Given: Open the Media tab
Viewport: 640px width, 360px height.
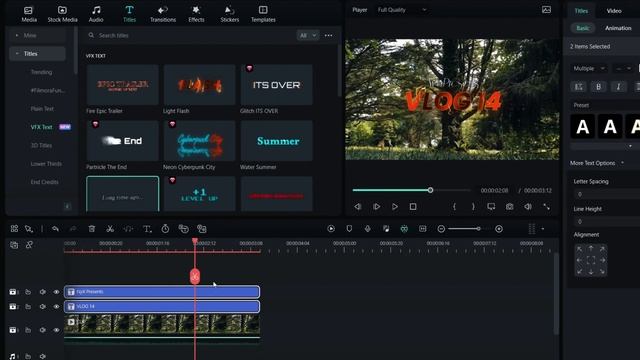Looking at the screenshot, I should click(x=29, y=14).
